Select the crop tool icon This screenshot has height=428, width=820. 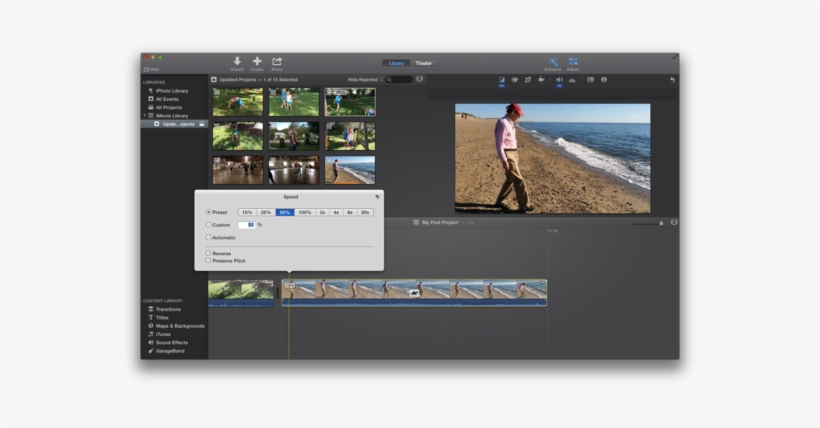pos(528,80)
